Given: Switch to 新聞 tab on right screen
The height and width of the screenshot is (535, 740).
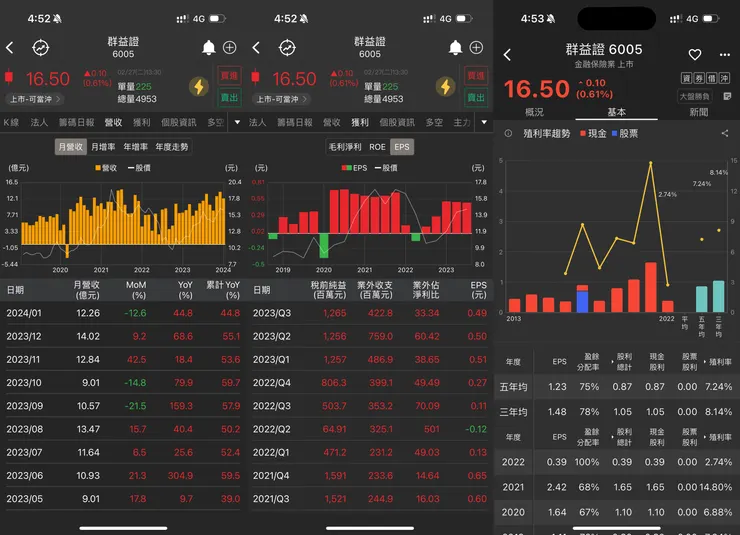Looking at the screenshot, I should [698, 112].
